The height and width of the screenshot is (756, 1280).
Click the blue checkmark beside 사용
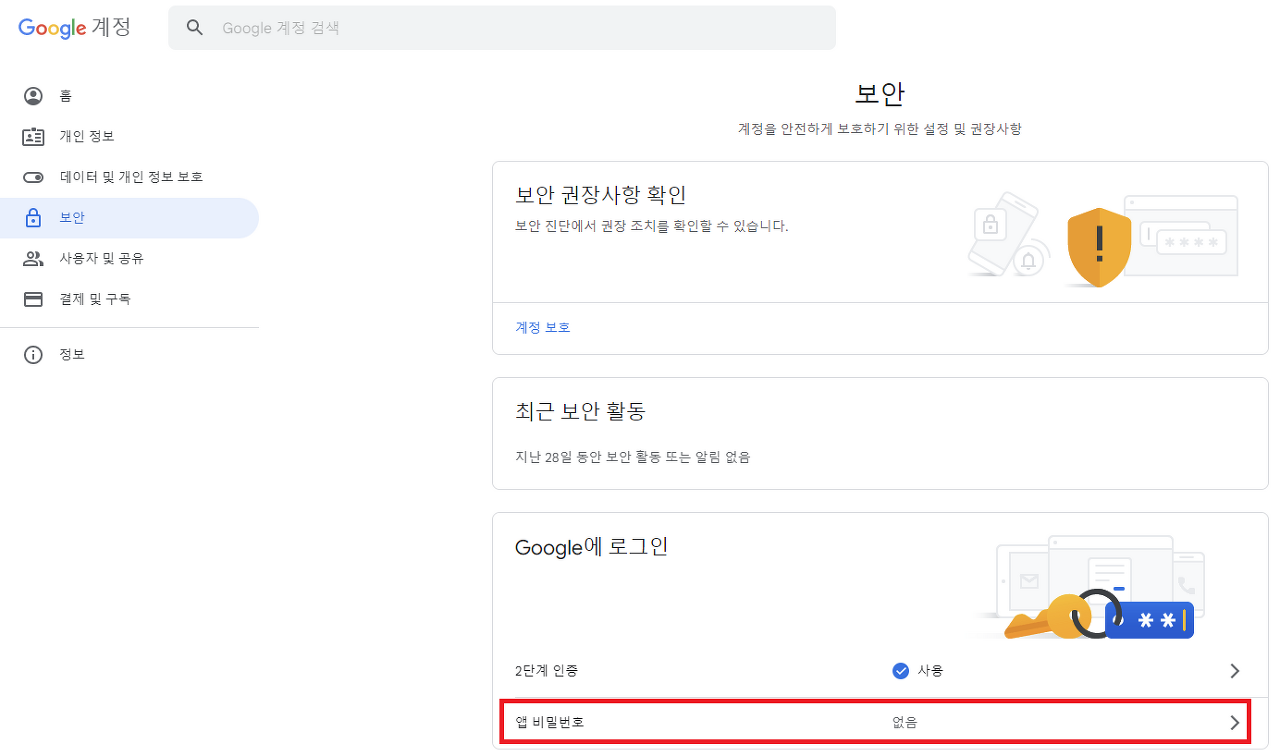coord(900,671)
